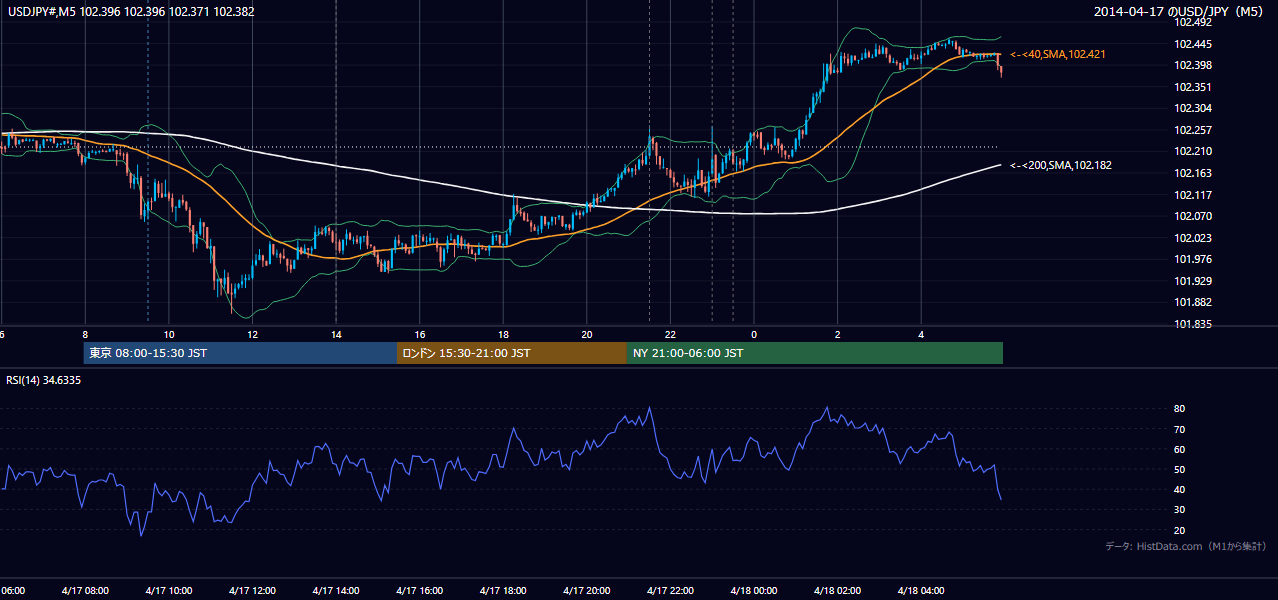Viewport: 1278px width, 600px height.
Task: Click RSI scale level 50
Action: [1179, 469]
